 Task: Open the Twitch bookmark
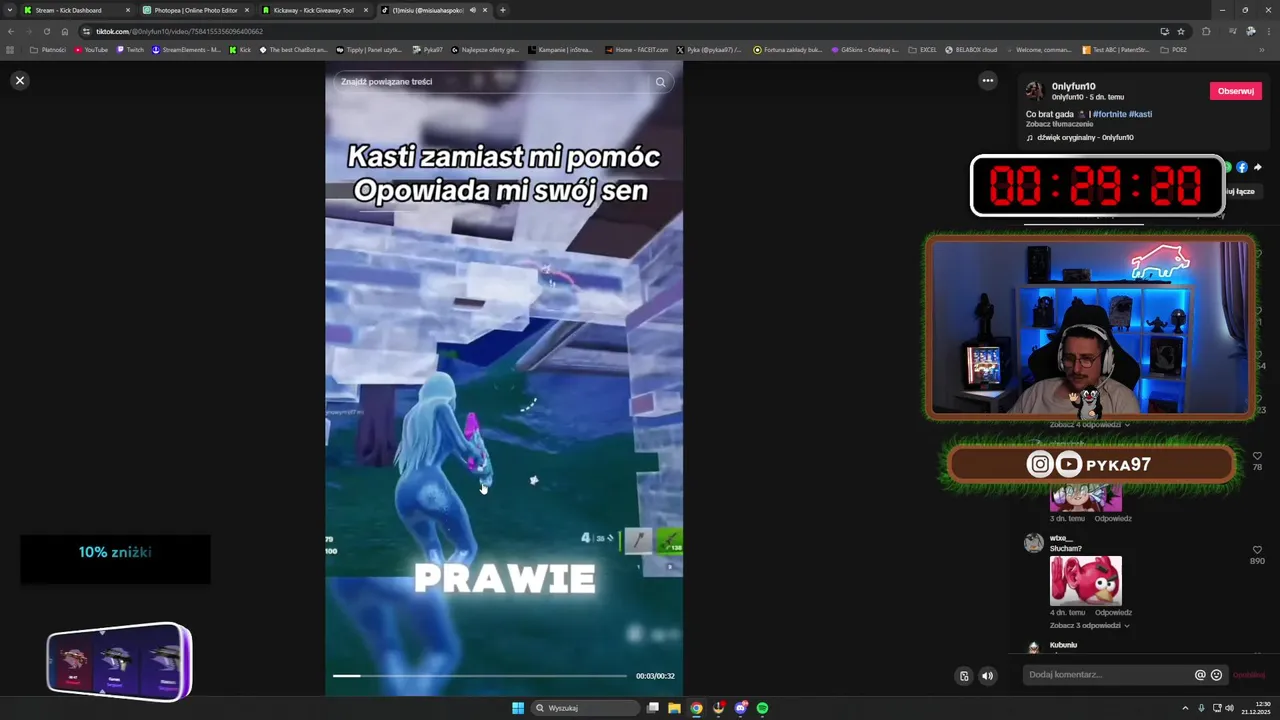tap(130, 49)
